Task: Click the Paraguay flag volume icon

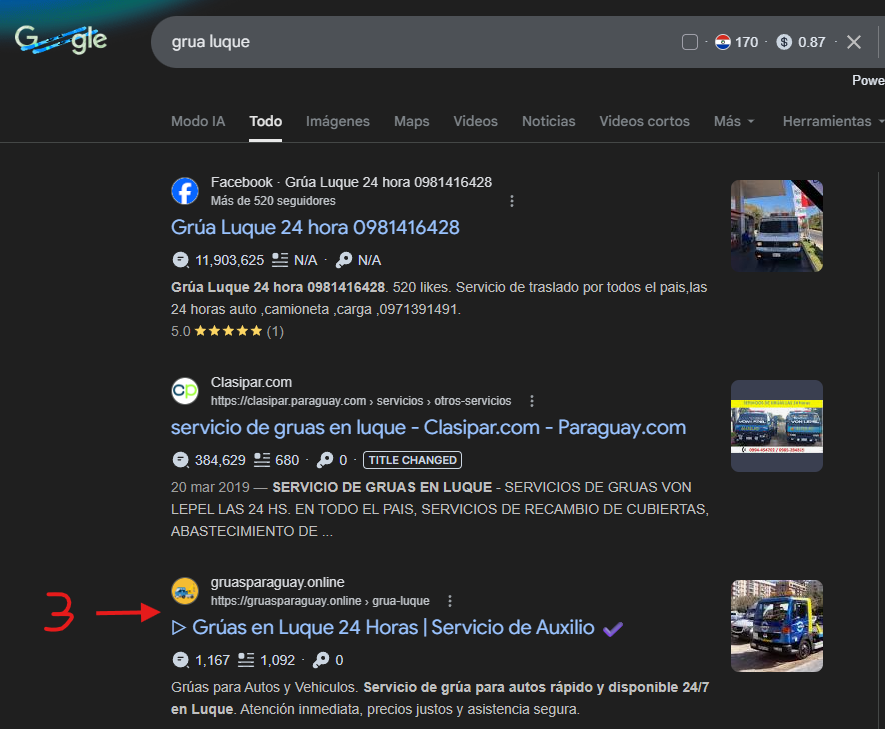Action: click(x=723, y=42)
